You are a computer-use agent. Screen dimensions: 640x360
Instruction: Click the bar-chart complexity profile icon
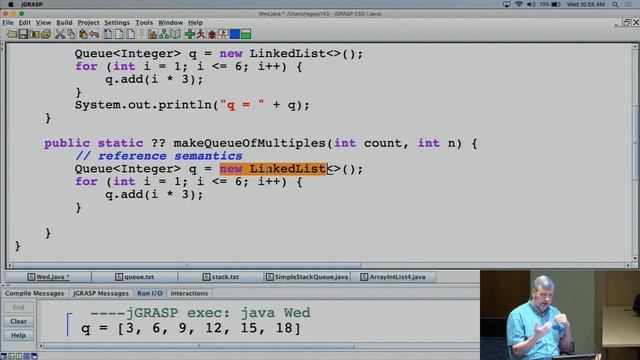pos(153,34)
